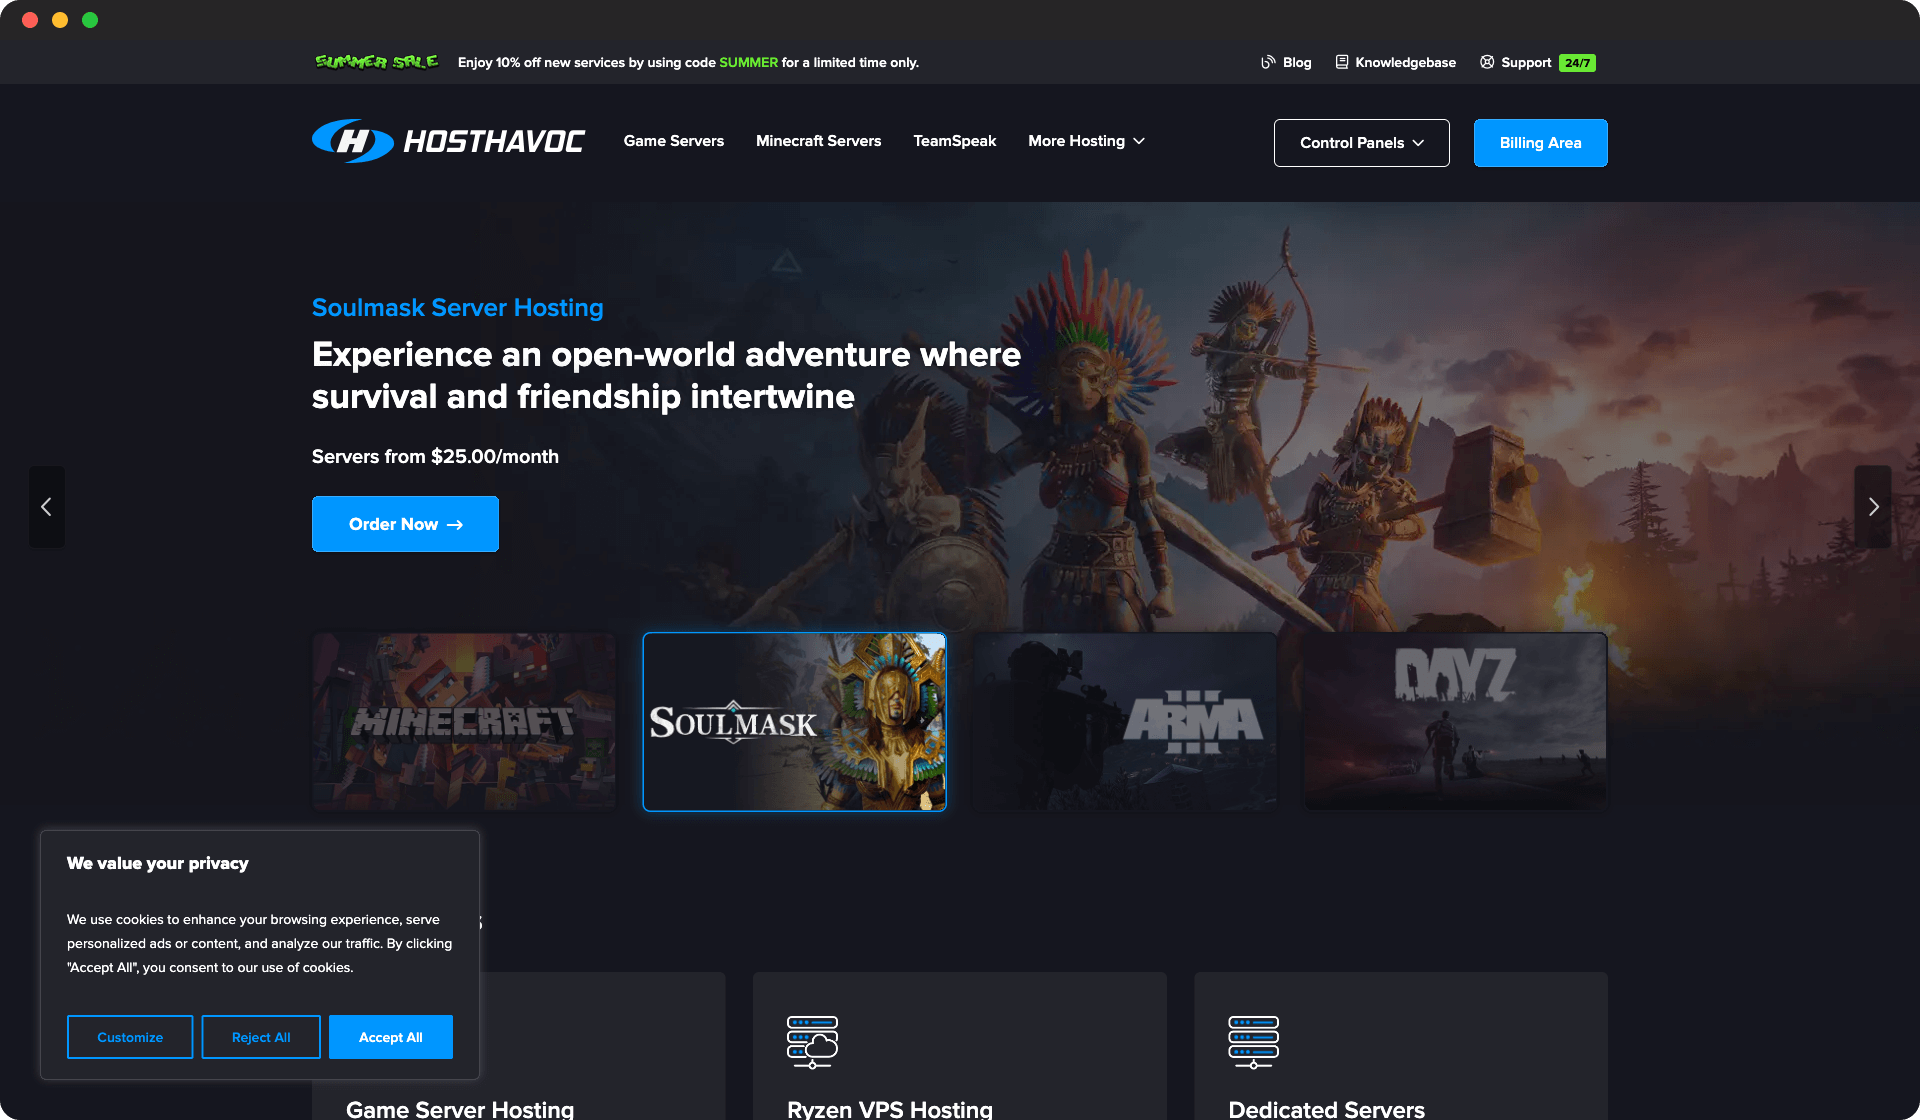Accept All cookies
This screenshot has height=1120, width=1920.
click(390, 1037)
